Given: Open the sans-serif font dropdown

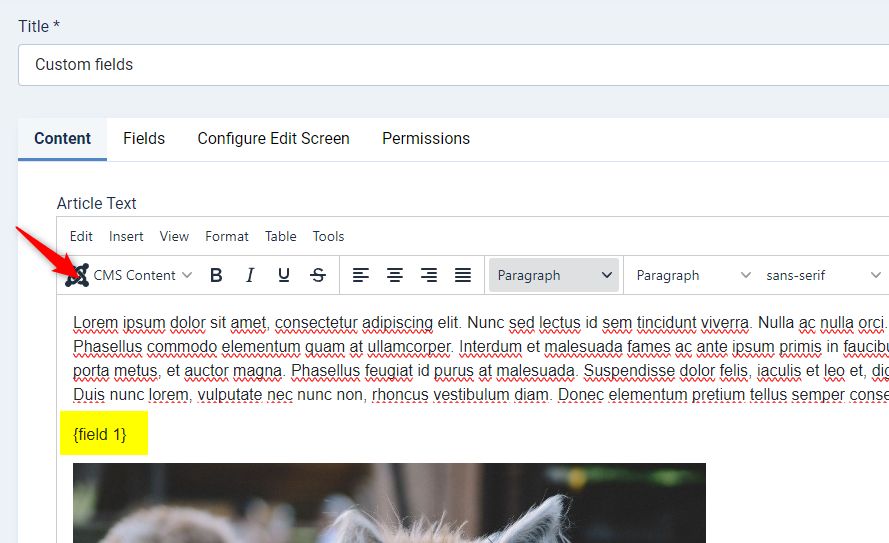Looking at the screenshot, I should pyautogui.click(x=823, y=275).
